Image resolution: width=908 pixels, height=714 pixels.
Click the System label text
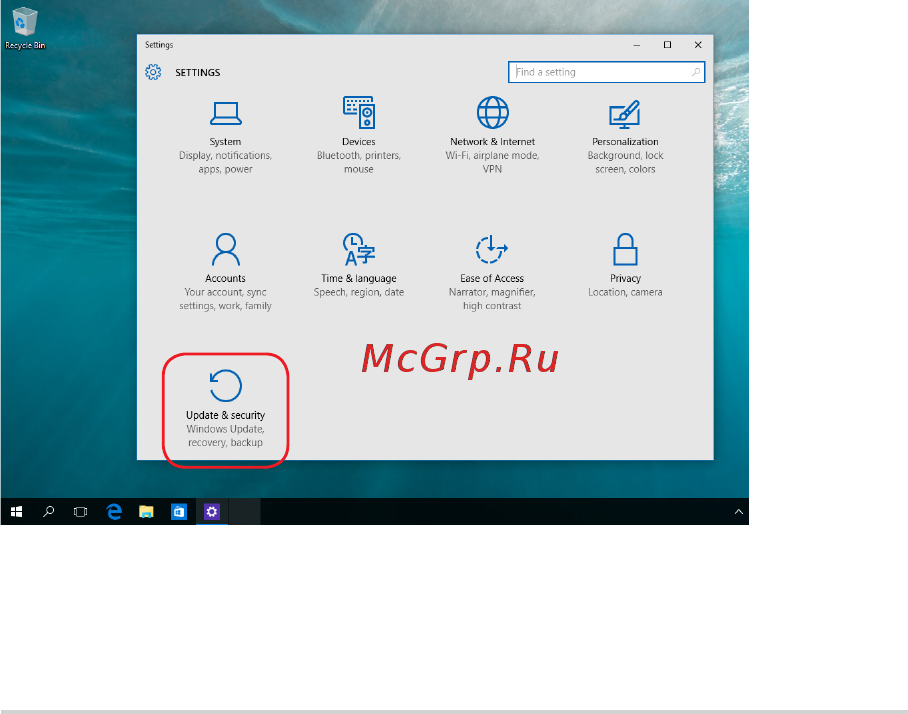click(x=225, y=142)
